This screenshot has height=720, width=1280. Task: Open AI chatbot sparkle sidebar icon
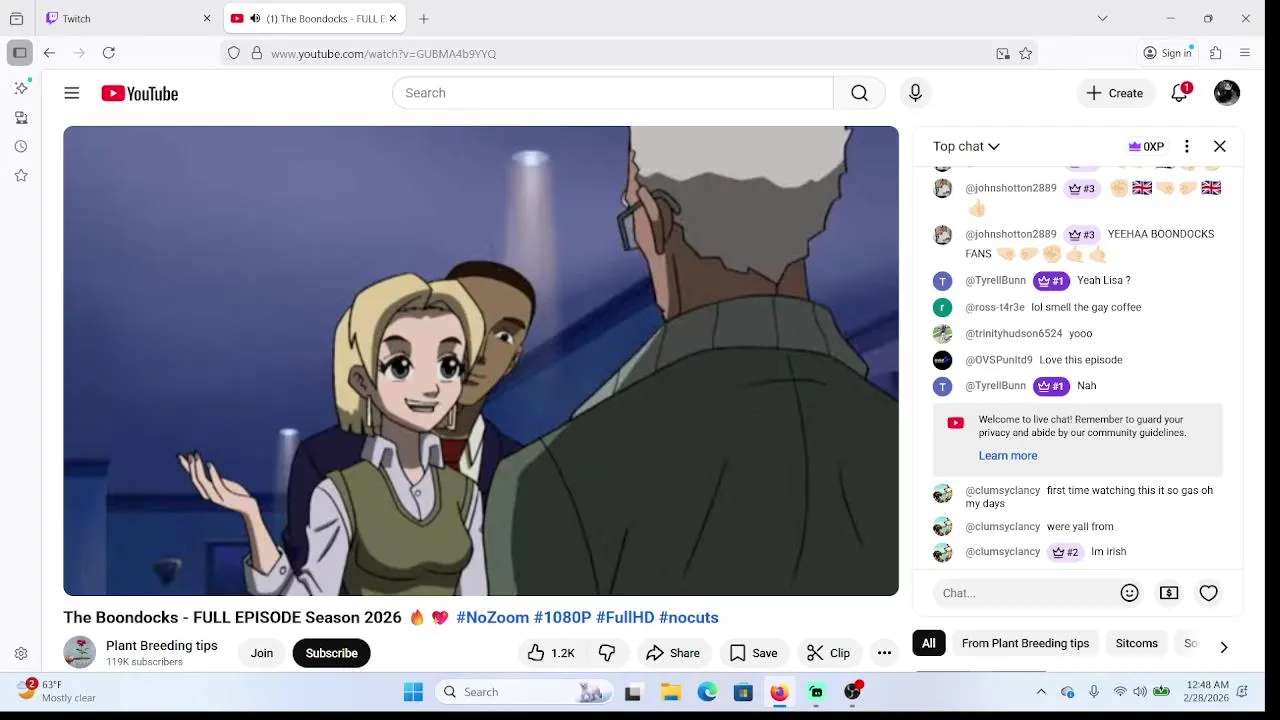[x=21, y=88]
